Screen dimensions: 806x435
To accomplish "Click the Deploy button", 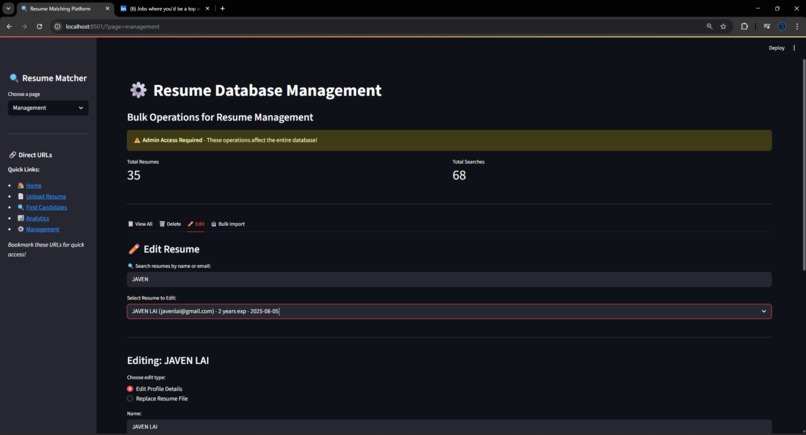I will pyautogui.click(x=777, y=48).
